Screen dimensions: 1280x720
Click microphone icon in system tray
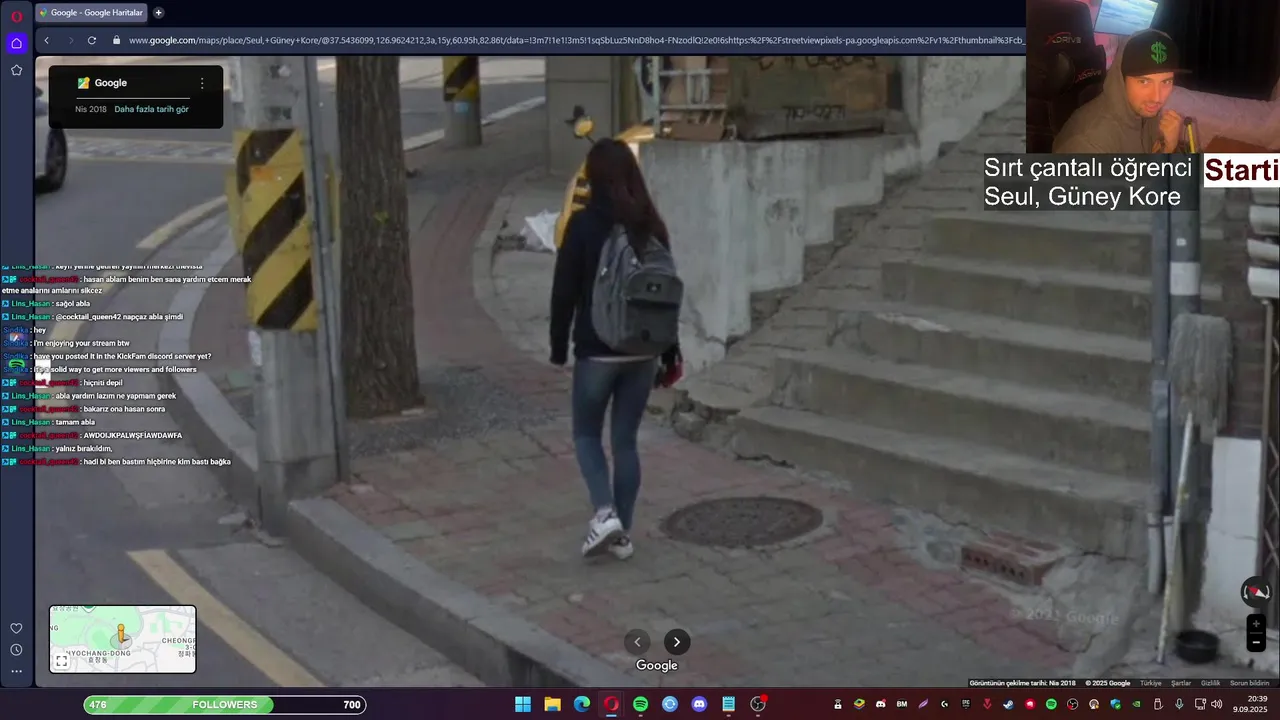(1179, 704)
